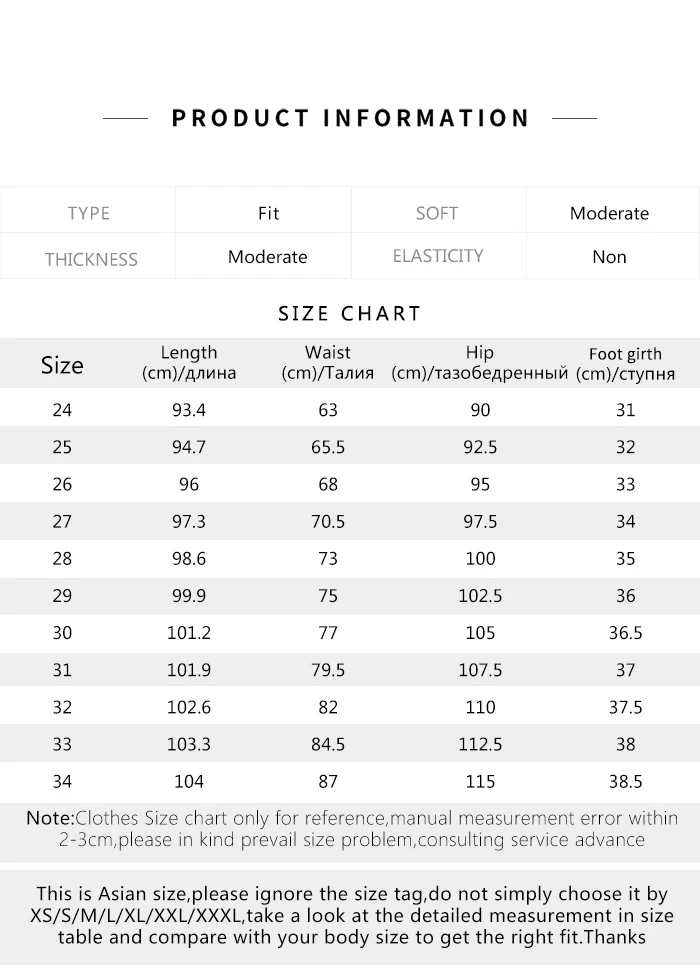
Task: Click the Non elasticity value
Action: [x=609, y=257]
